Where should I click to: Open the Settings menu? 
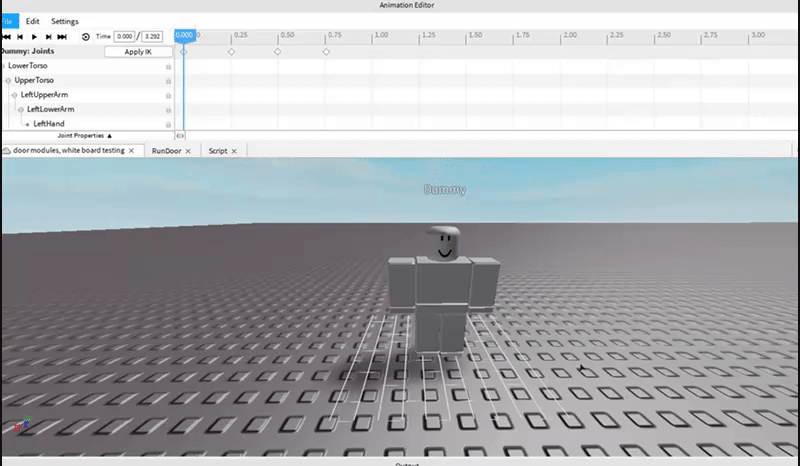pos(65,21)
